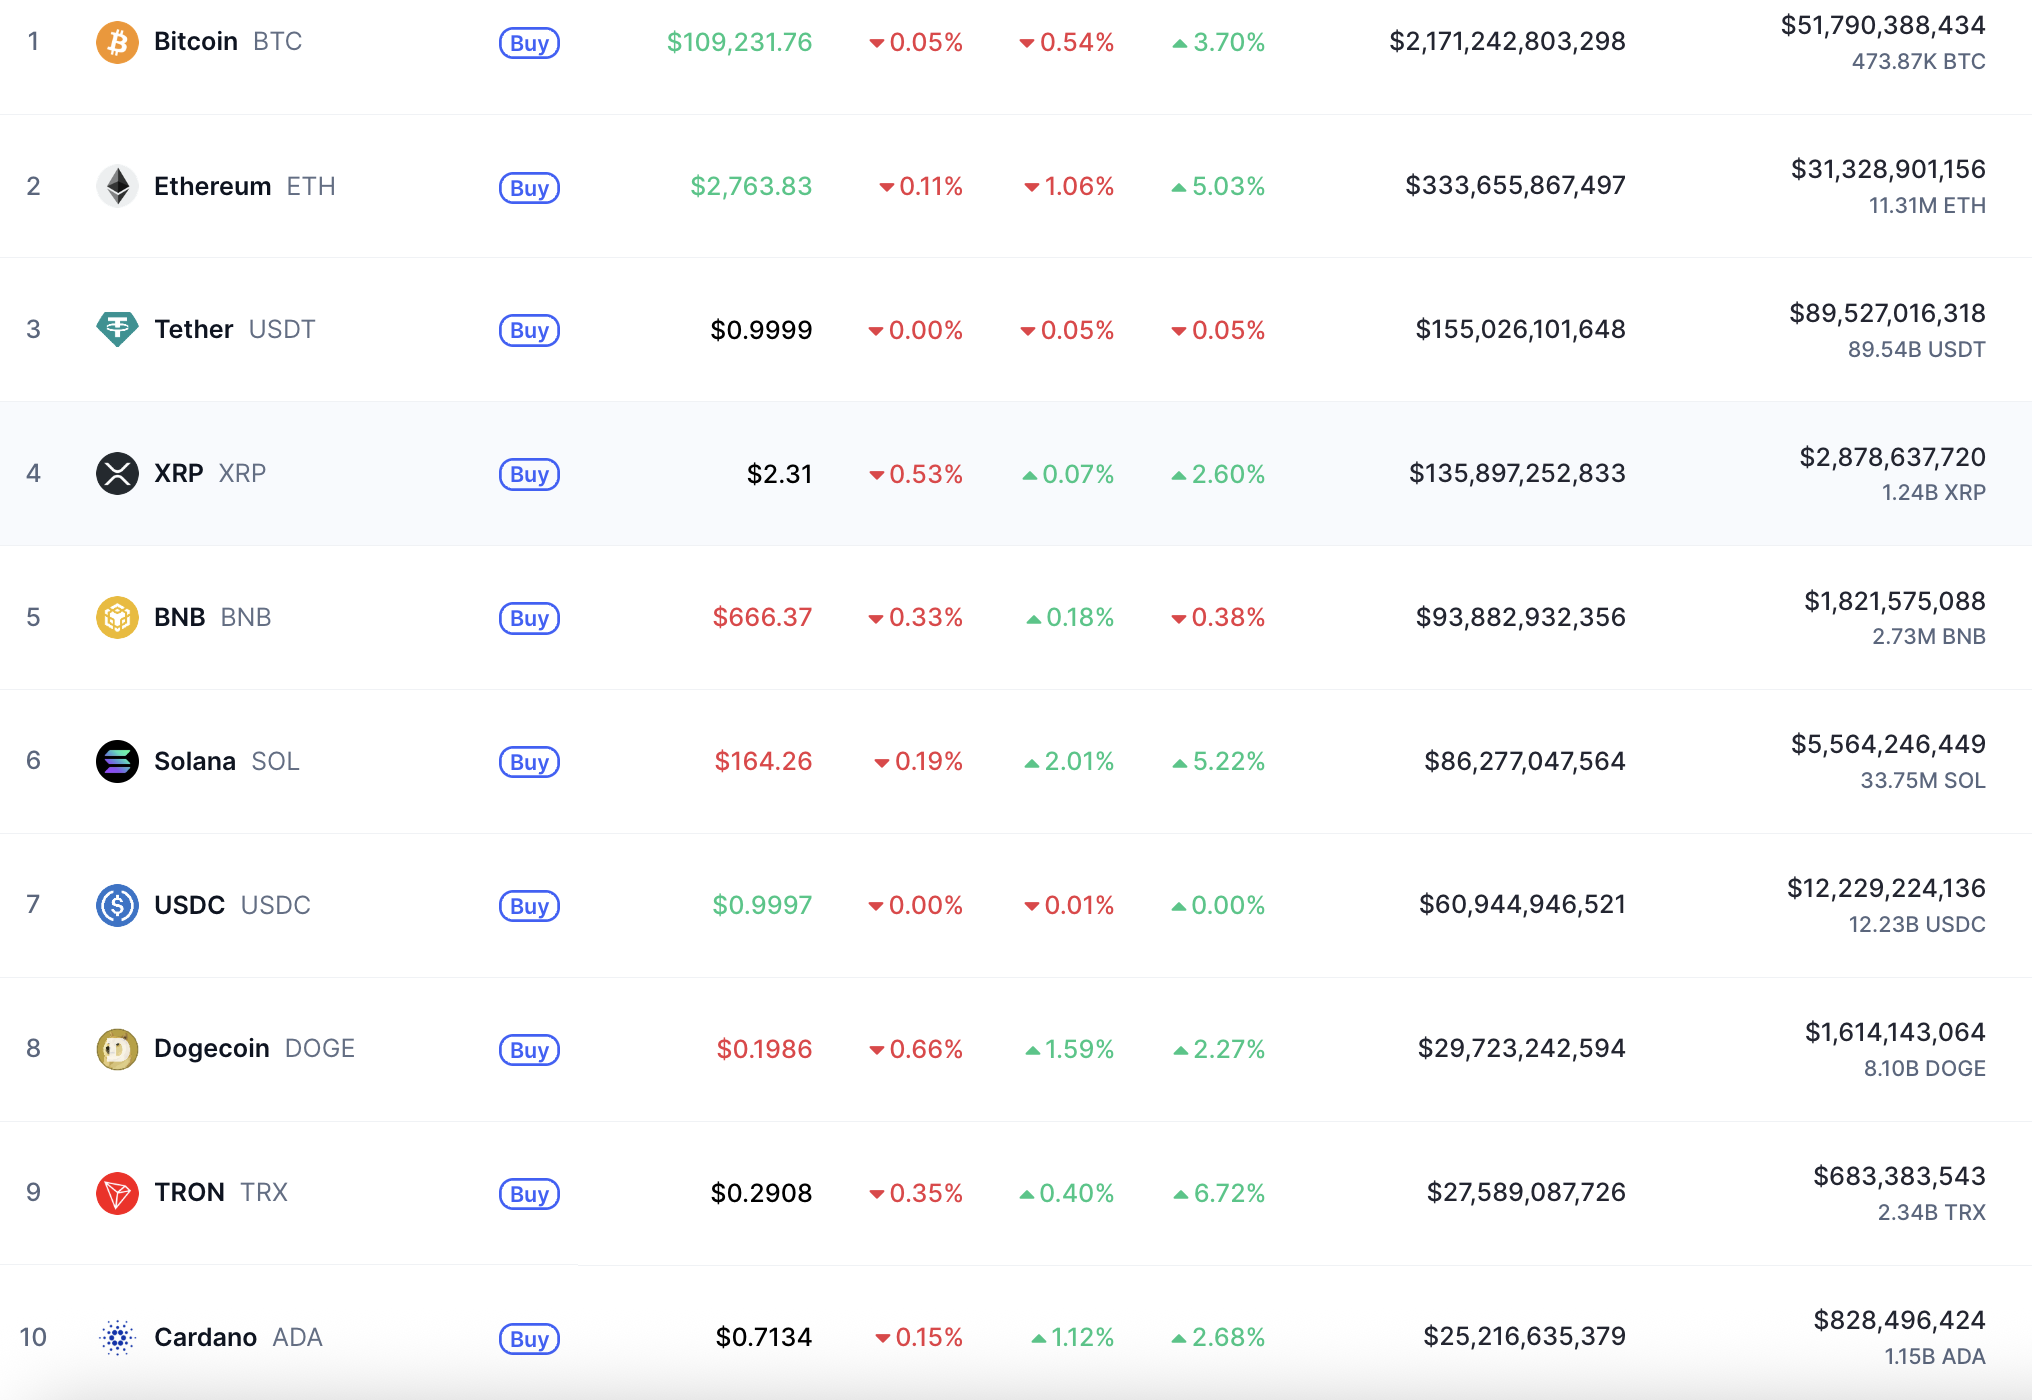Click XRP volume $2,878,637,720
The height and width of the screenshot is (1400, 2032).
(x=1892, y=457)
